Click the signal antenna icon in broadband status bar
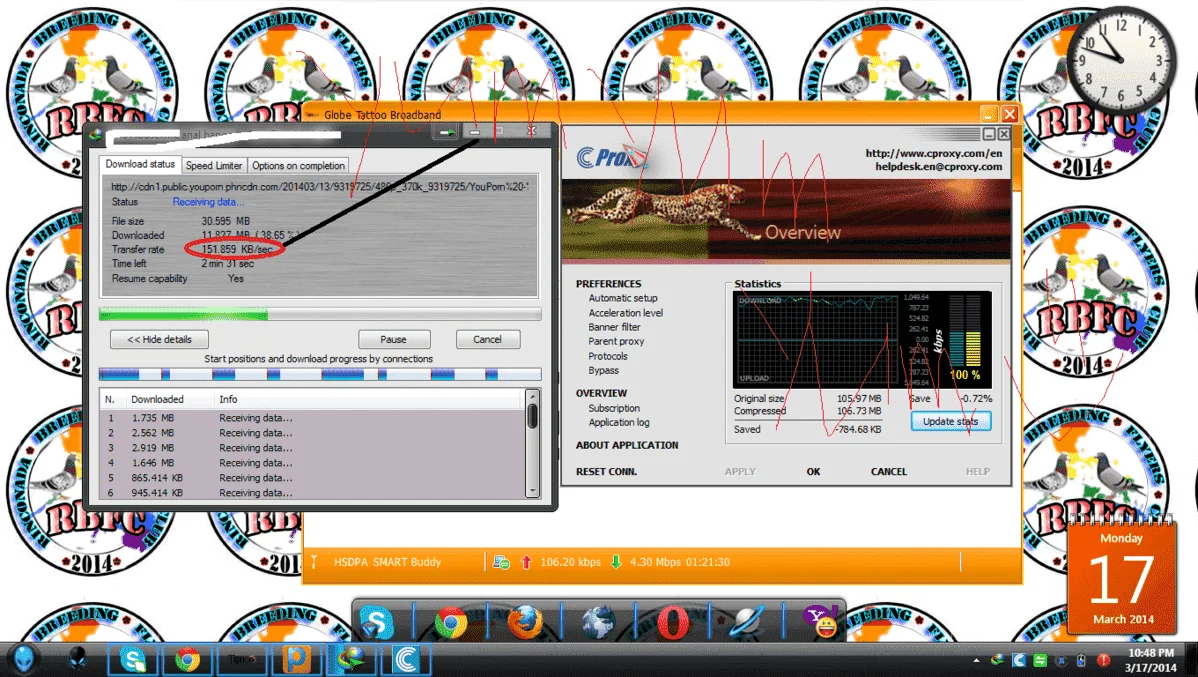Screen dimensions: 1198x677 pyautogui.click(x=313, y=562)
